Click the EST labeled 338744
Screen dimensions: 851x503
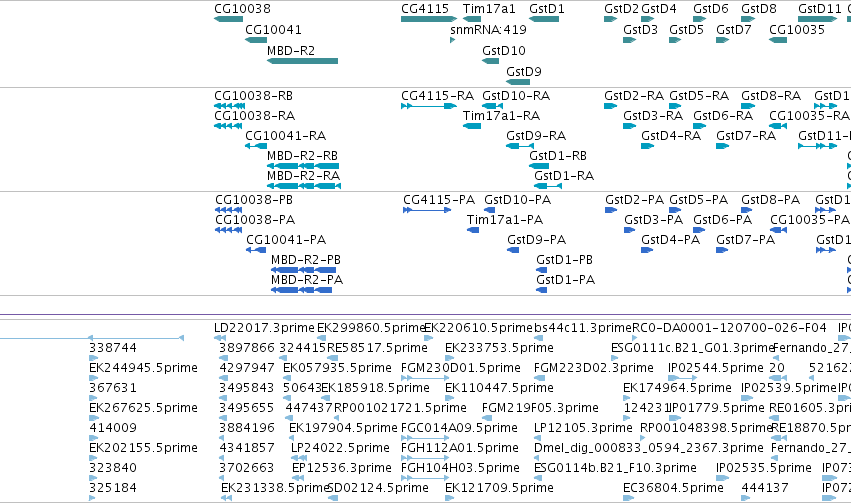(113, 348)
